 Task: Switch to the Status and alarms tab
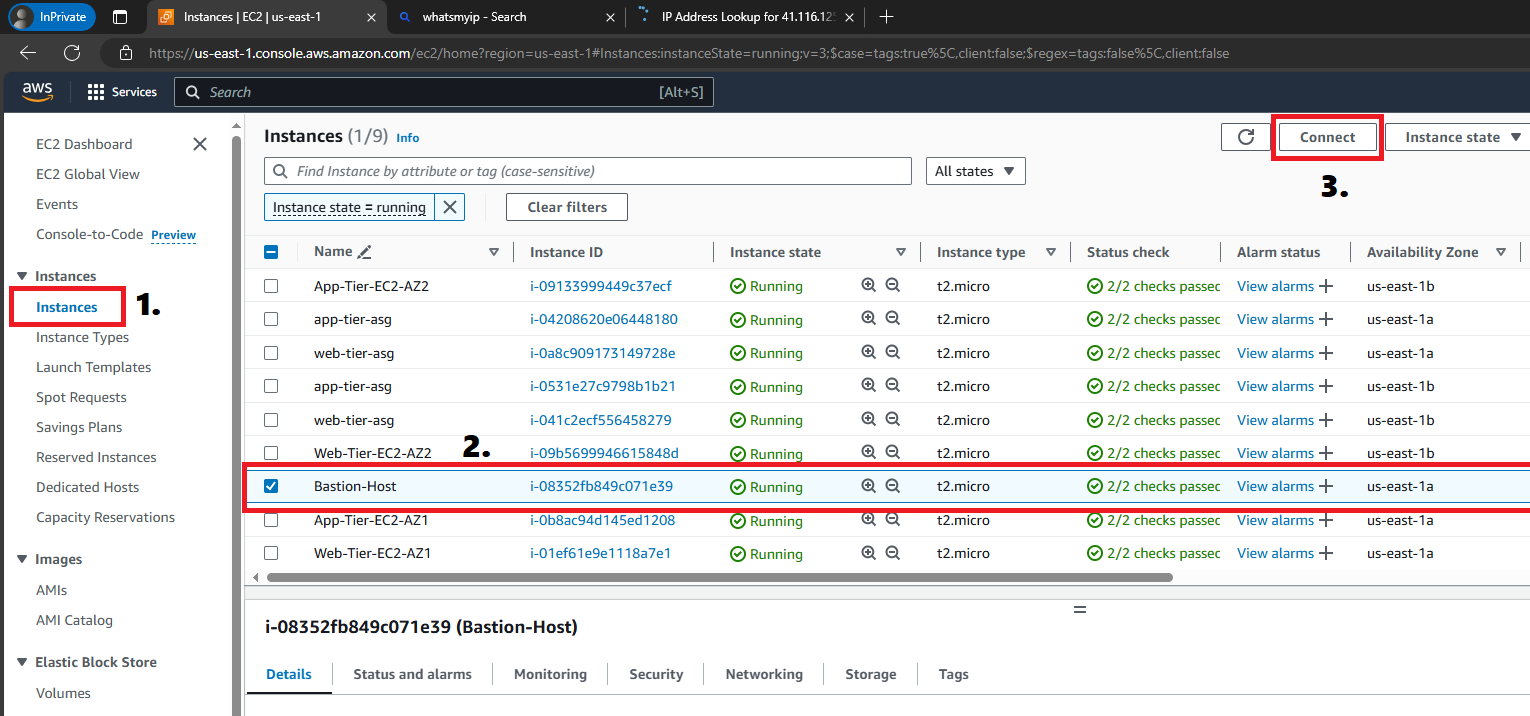(x=412, y=674)
